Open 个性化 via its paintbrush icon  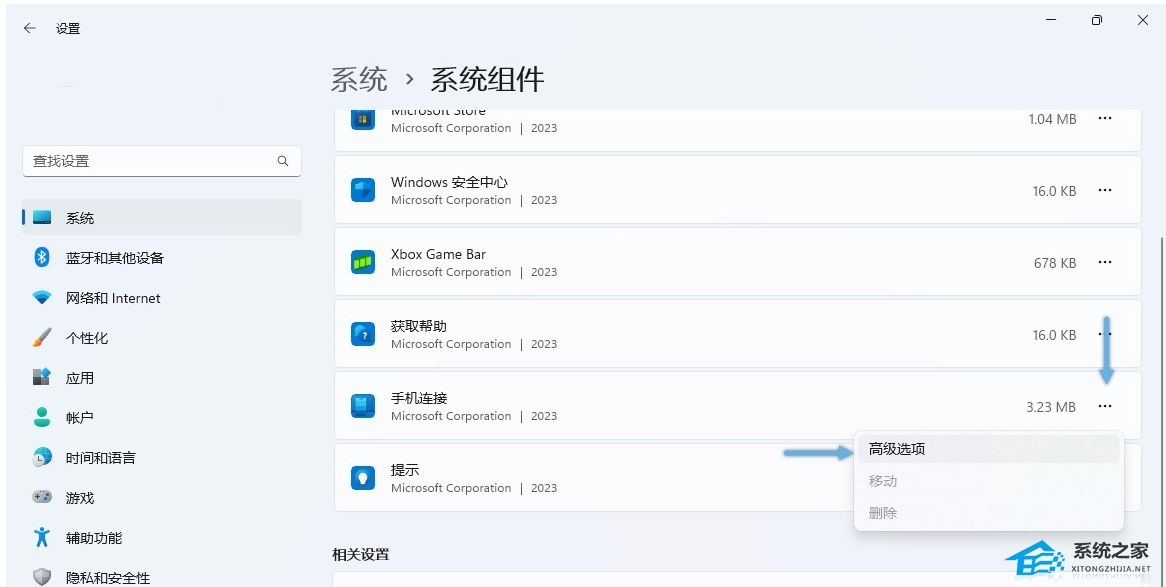click(x=42, y=338)
